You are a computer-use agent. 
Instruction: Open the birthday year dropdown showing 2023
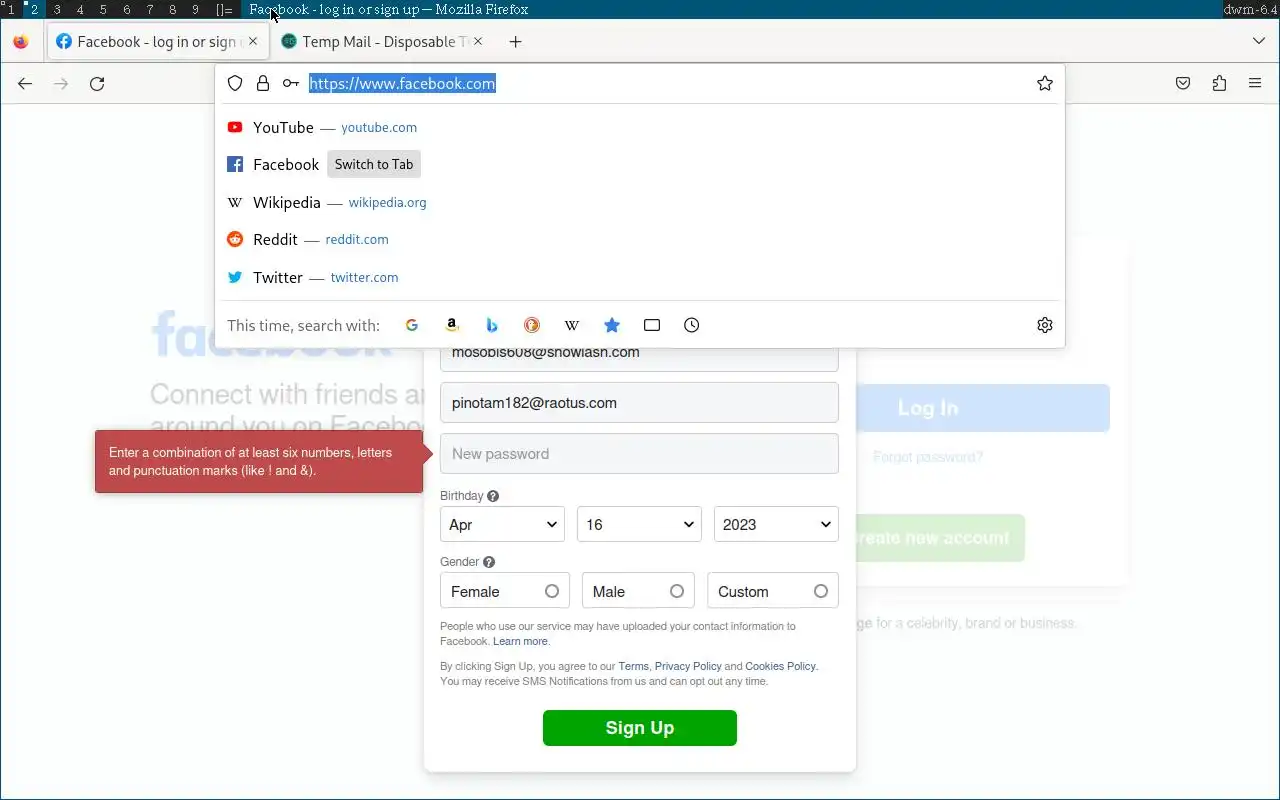click(776, 524)
